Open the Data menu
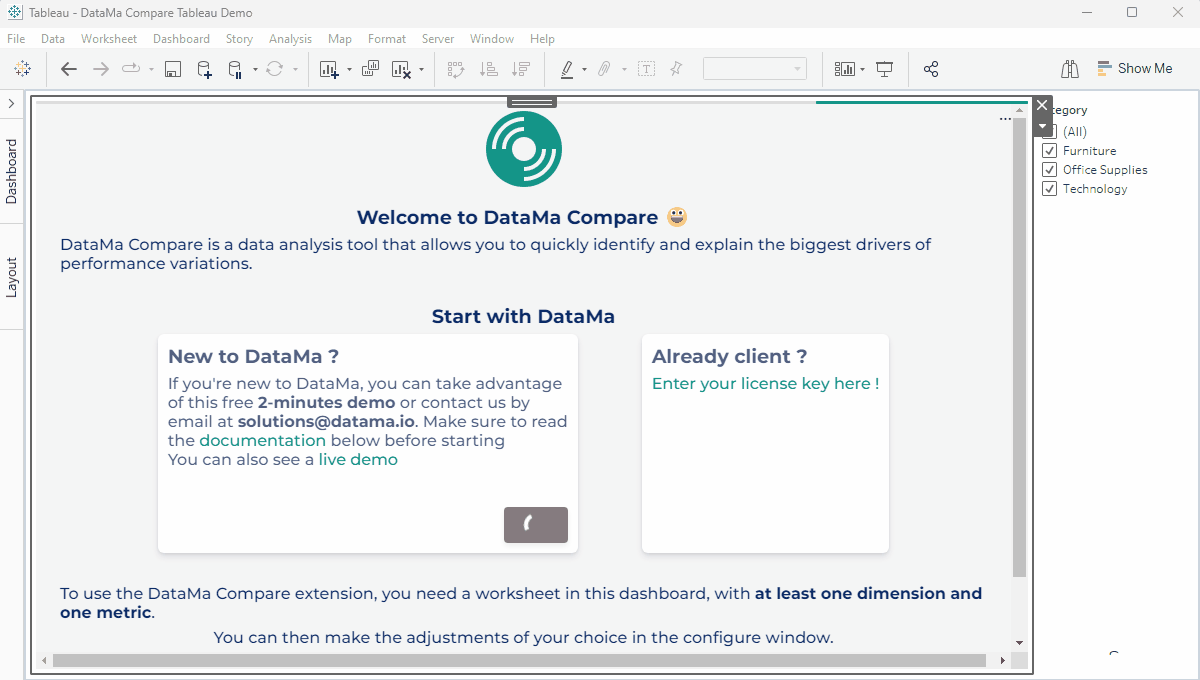Image resolution: width=1200 pixels, height=680 pixels. coord(53,39)
